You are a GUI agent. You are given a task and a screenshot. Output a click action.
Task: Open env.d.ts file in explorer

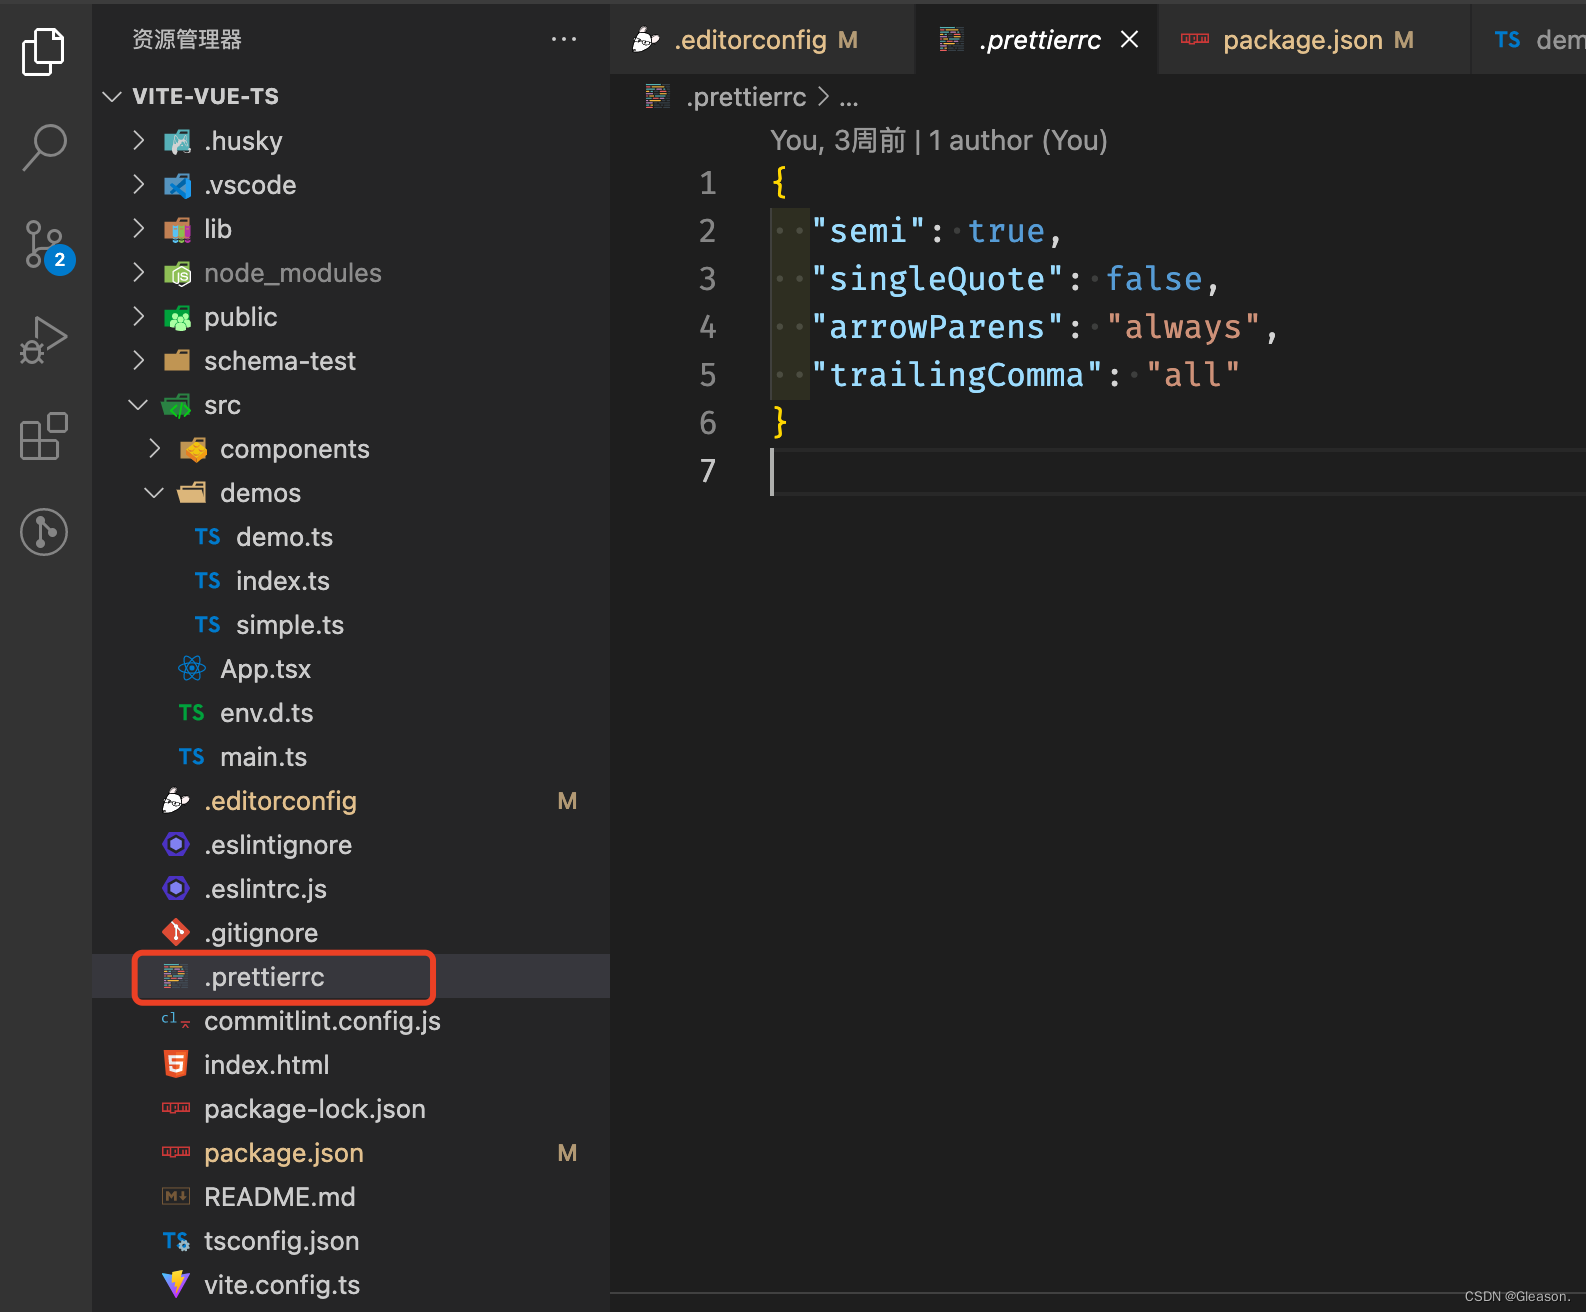(351, 713)
